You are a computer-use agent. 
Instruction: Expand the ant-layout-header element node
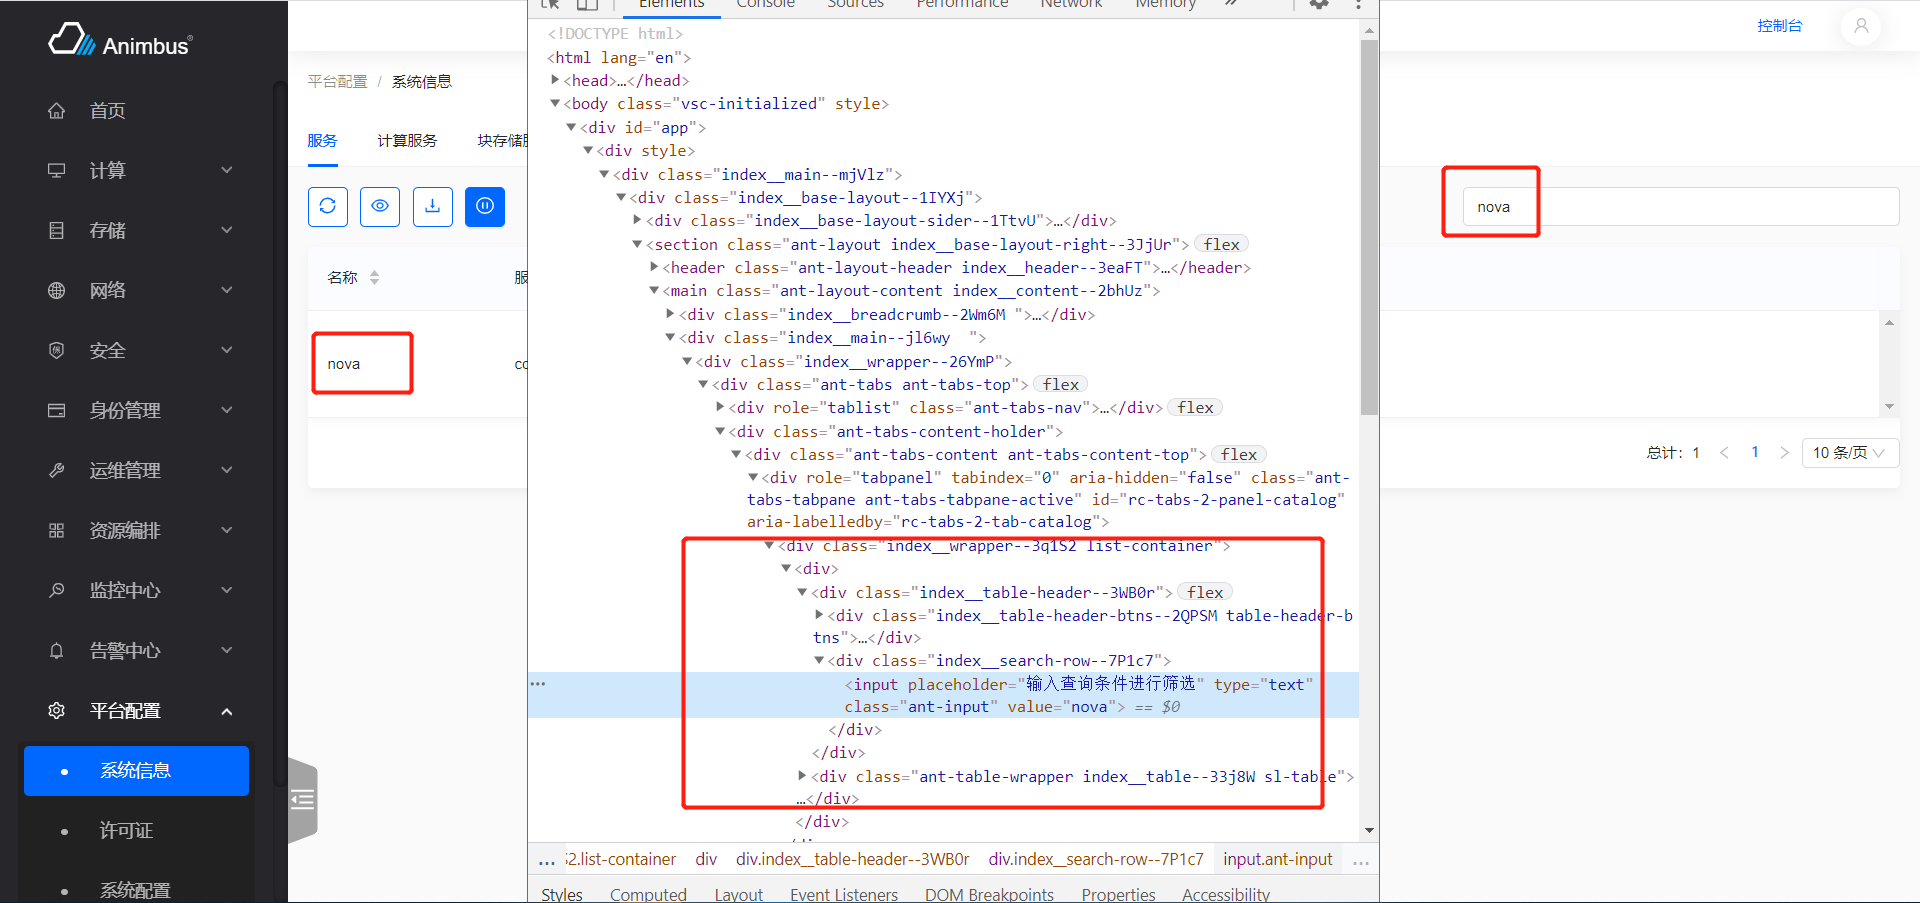point(654,267)
